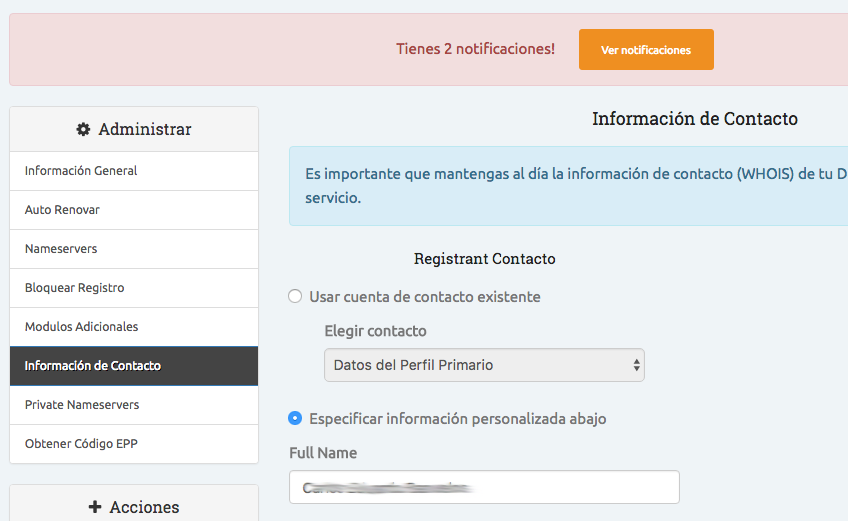Click the 'Tienes 2 notificaciones!' alert text
The height and width of the screenshot is (521, 848).
click(475, 49)
